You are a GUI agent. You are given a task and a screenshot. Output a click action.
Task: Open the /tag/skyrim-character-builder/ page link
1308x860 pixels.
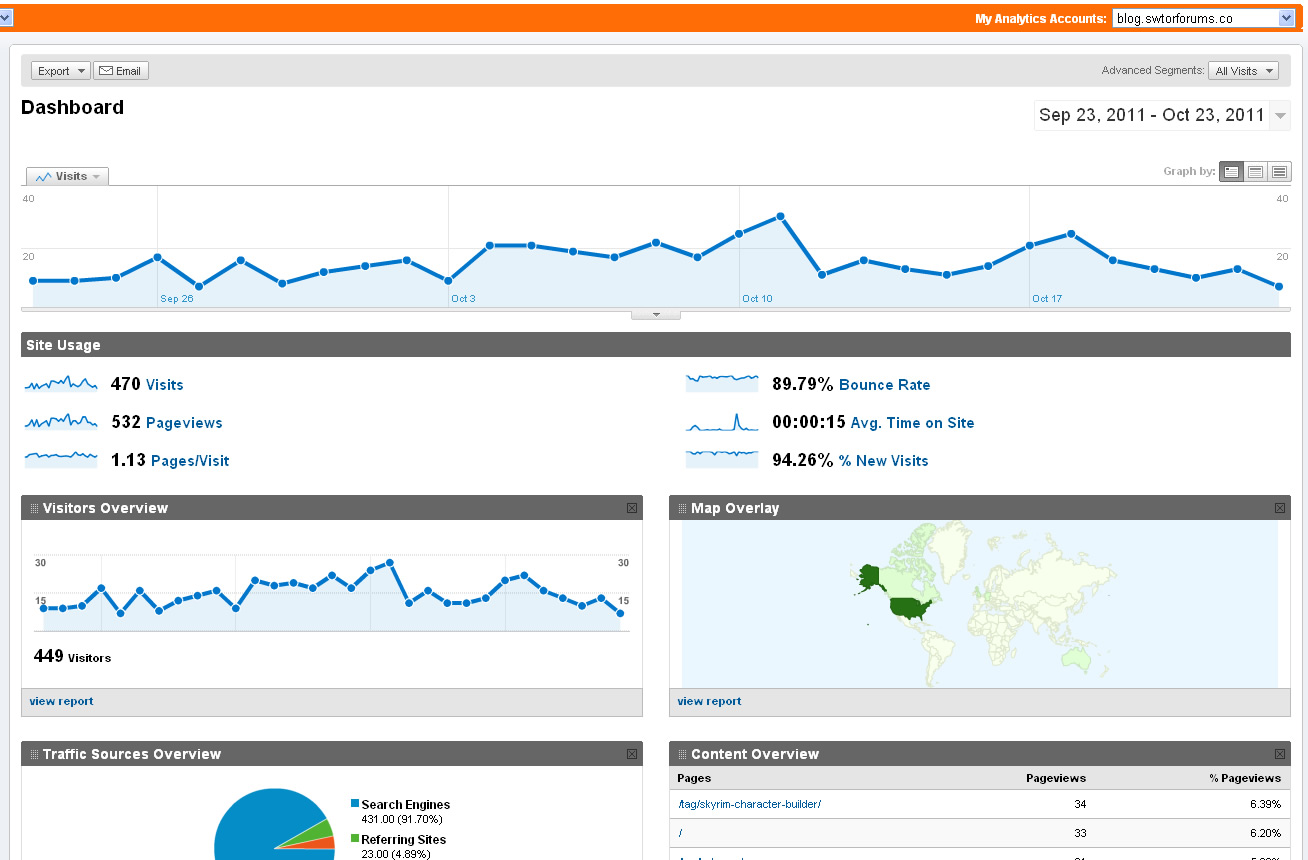[x=749, y=804]
